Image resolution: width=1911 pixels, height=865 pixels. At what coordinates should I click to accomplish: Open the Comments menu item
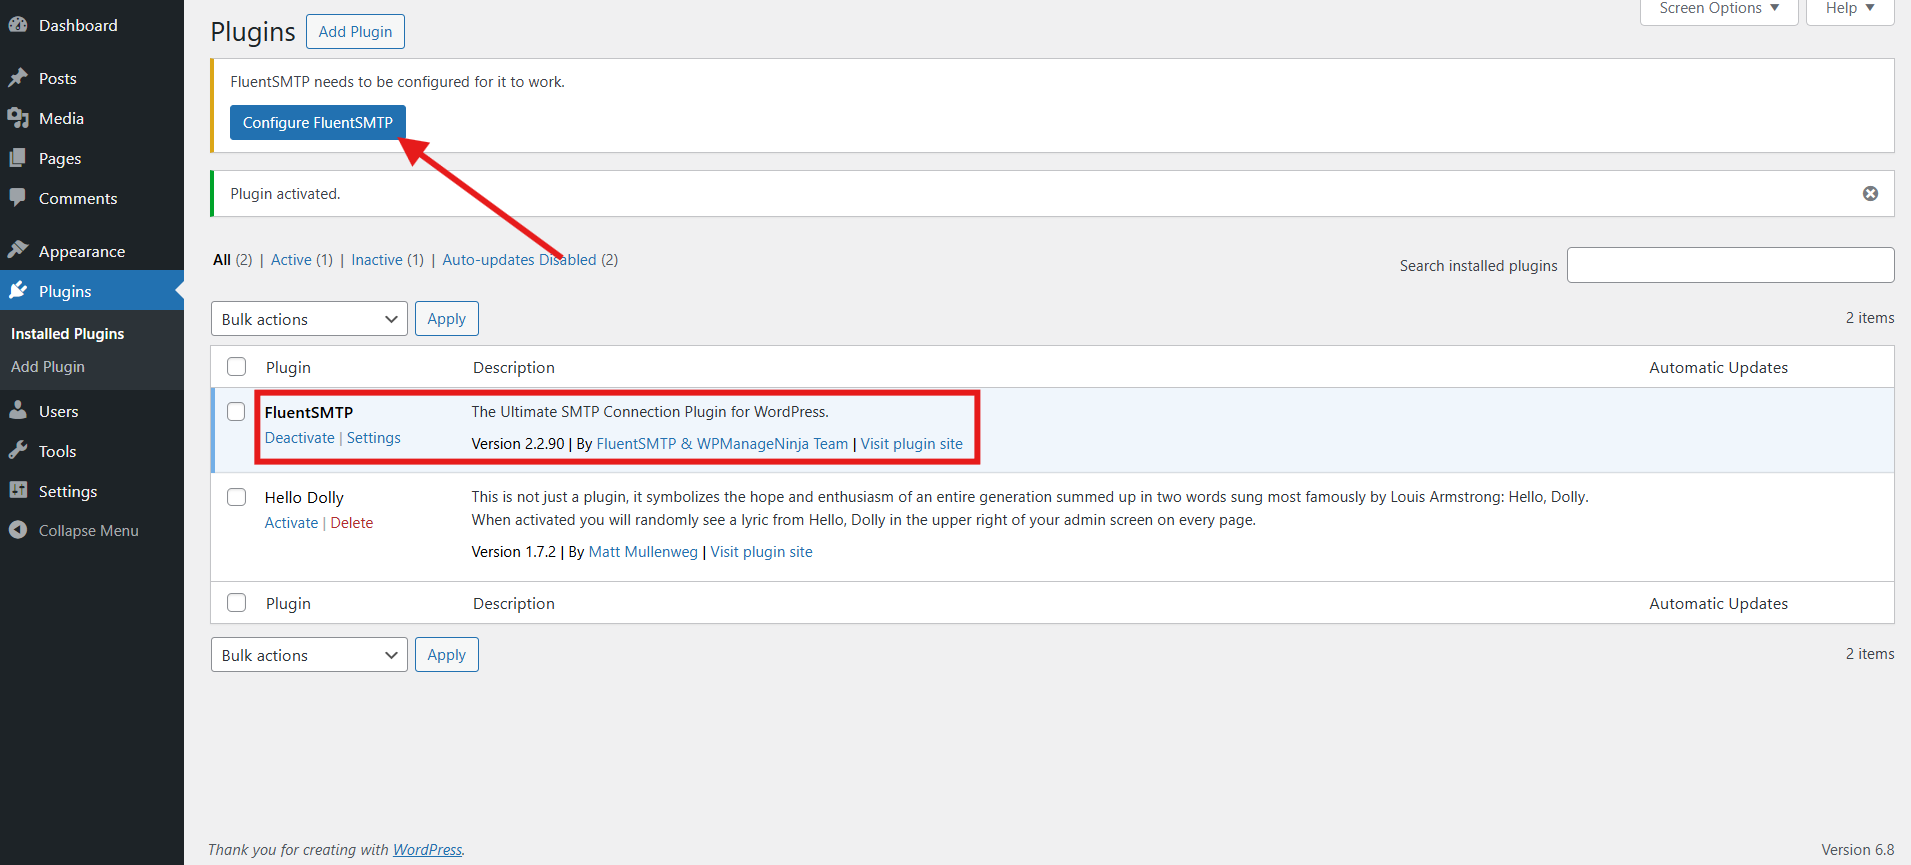click(x=92, y=198)
